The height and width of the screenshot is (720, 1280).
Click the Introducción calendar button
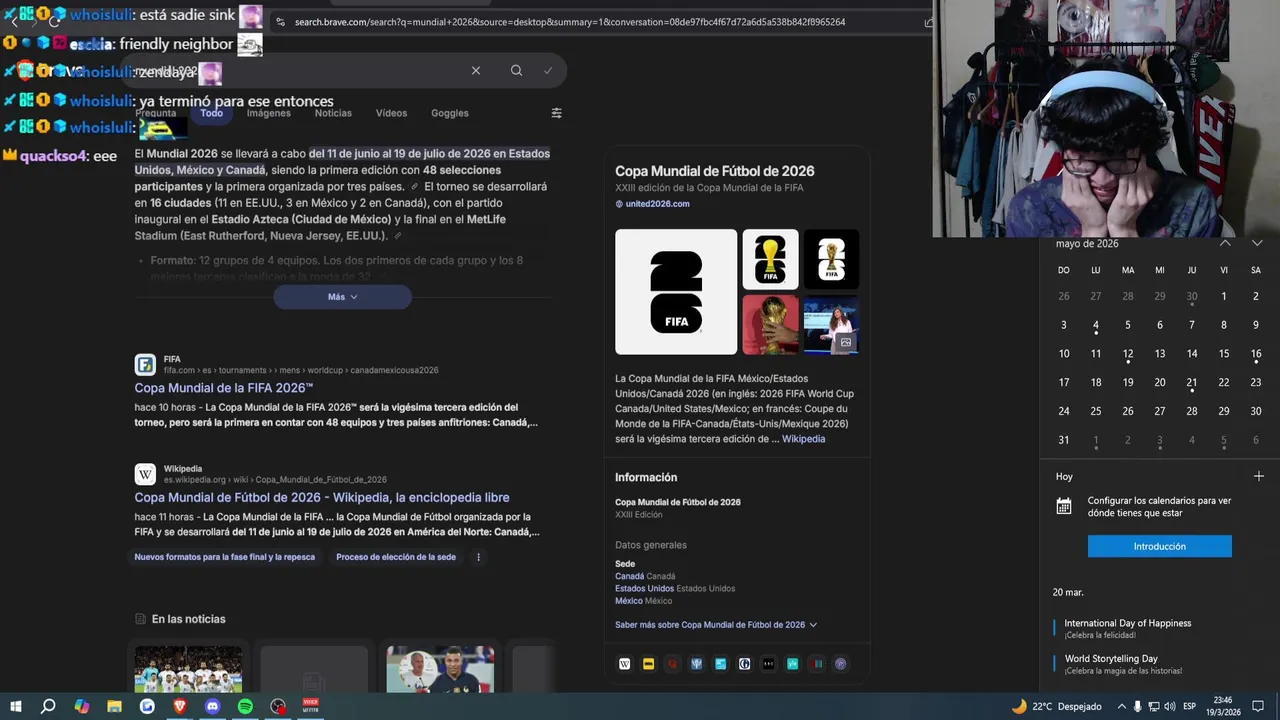click(1160, 546)
